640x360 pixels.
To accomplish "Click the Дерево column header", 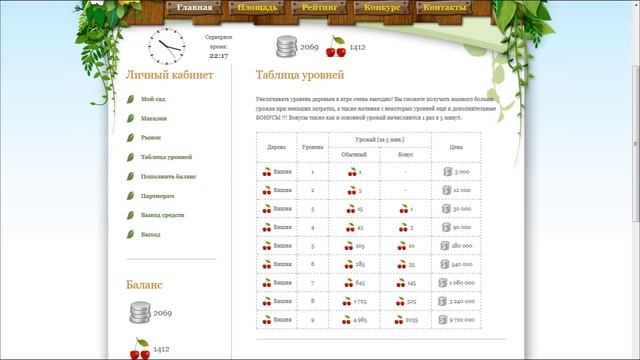I will tap(276, 147).
